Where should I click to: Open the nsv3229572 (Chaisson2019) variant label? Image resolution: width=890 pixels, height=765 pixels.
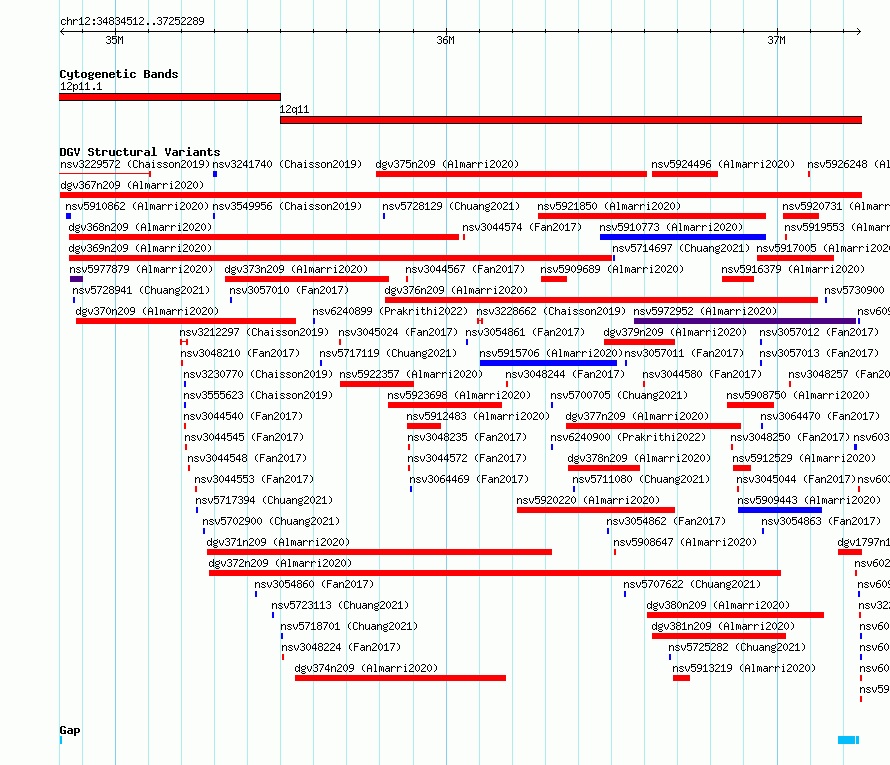click(135, 164)
